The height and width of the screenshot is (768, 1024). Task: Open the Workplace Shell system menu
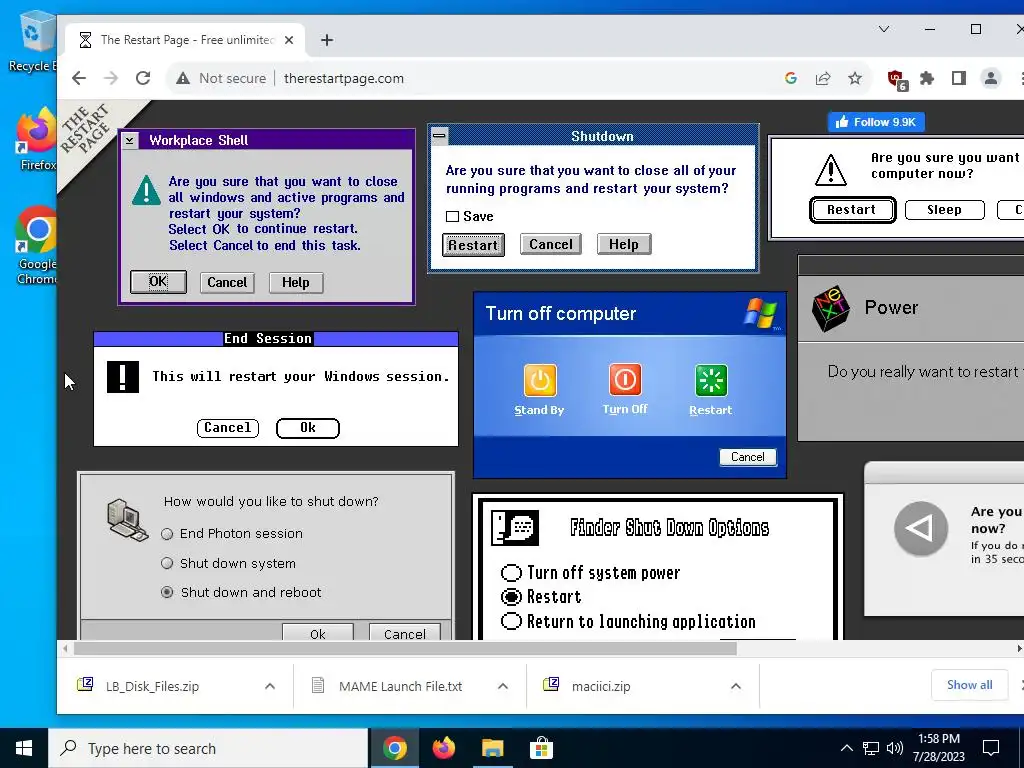pyautogui.click(x=129, y=140)
